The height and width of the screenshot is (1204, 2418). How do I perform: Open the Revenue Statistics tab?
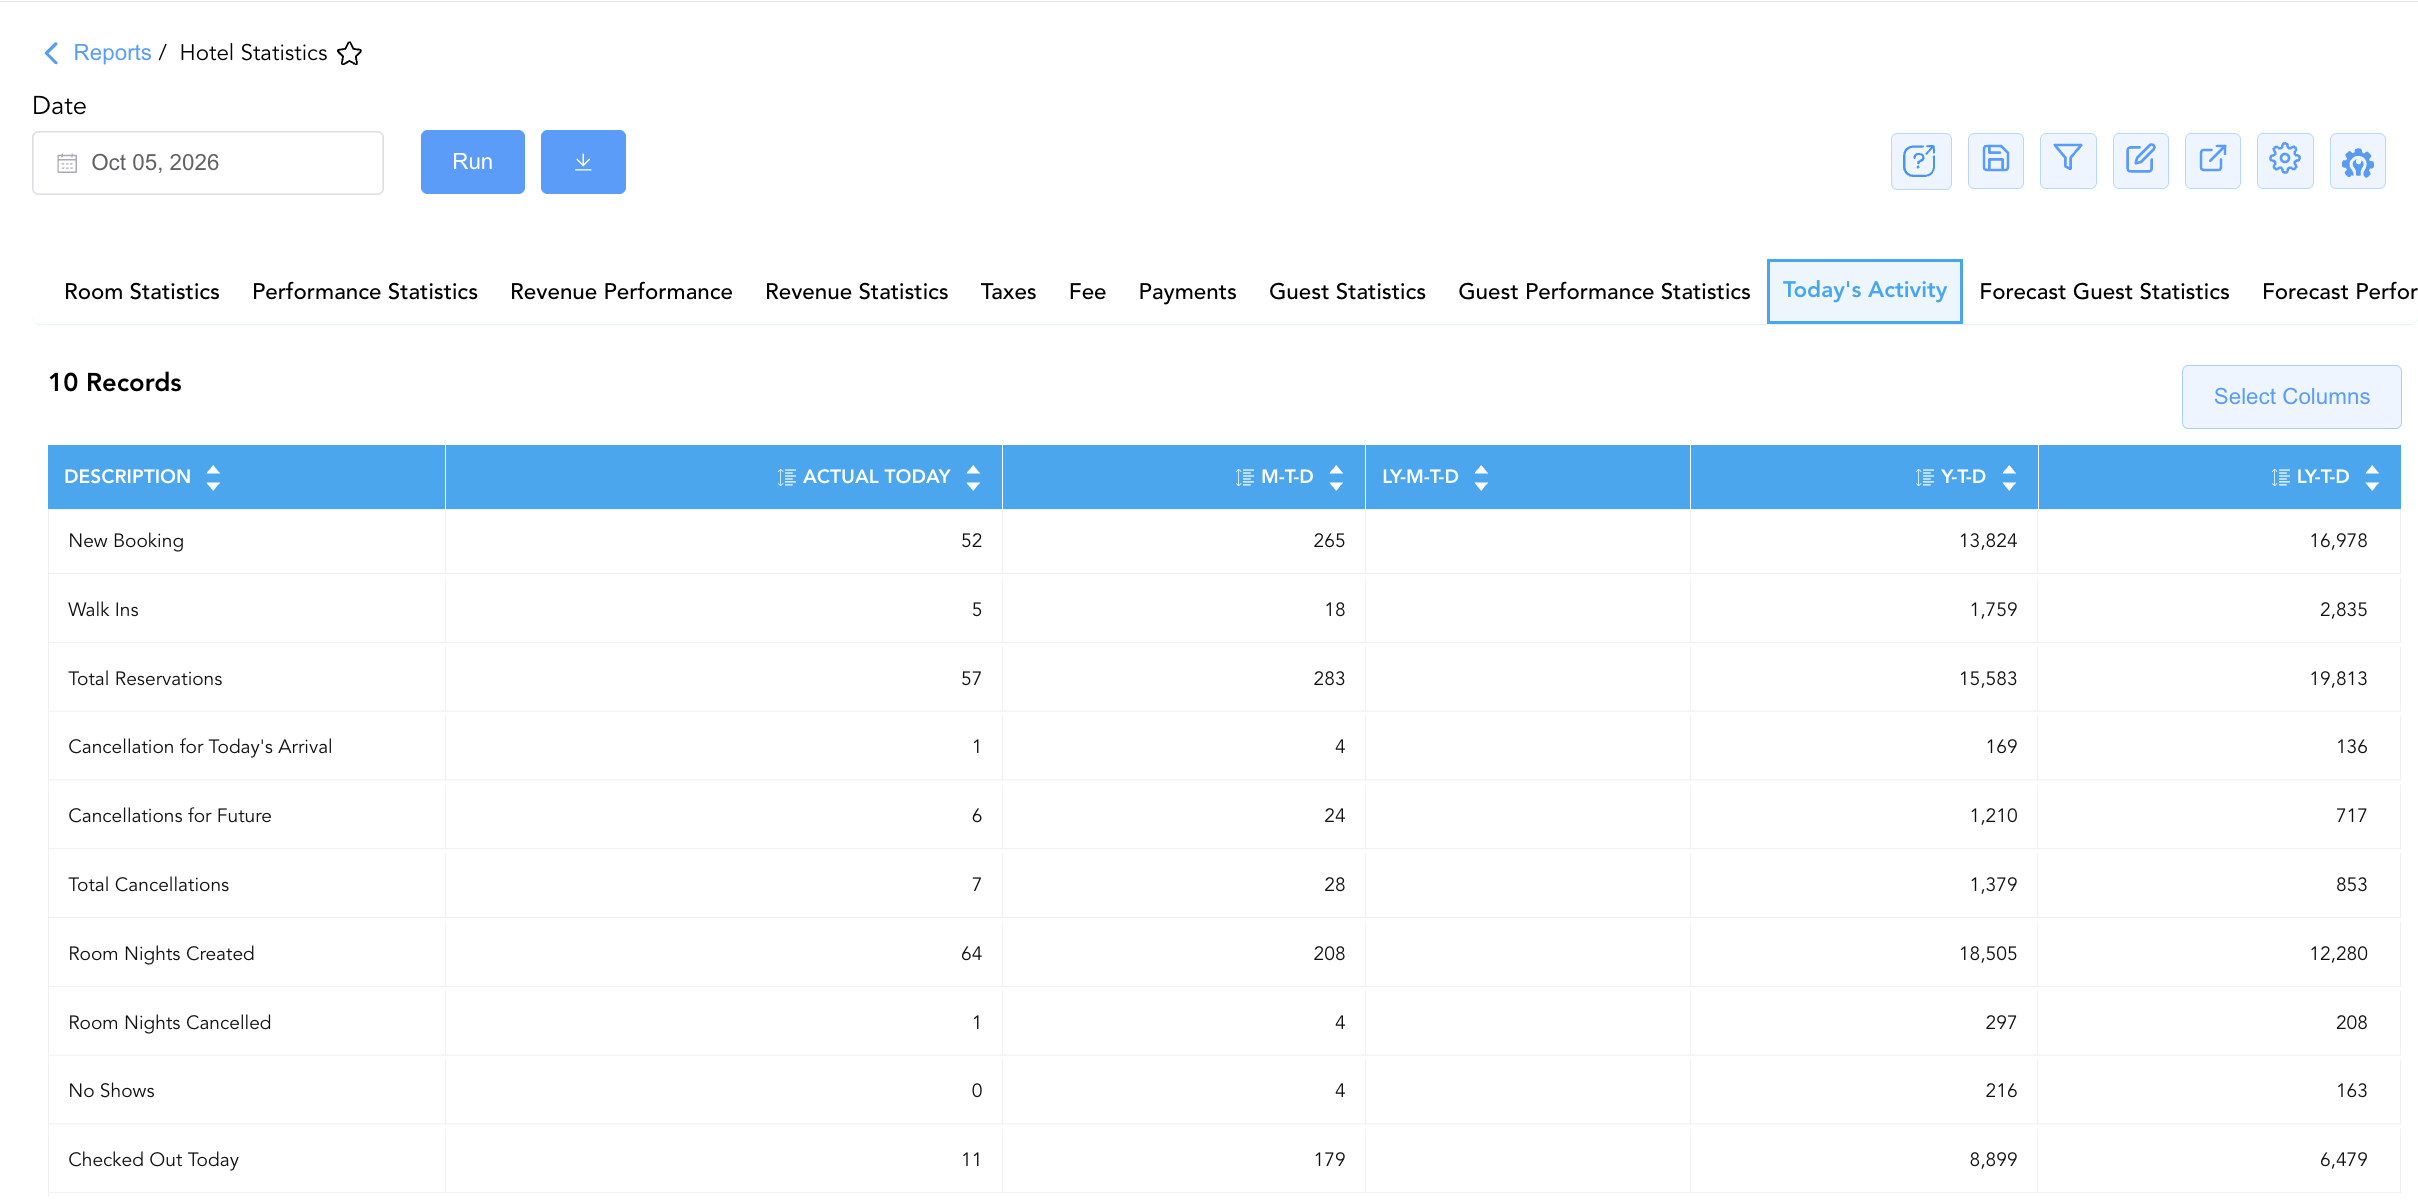(856, 292)
